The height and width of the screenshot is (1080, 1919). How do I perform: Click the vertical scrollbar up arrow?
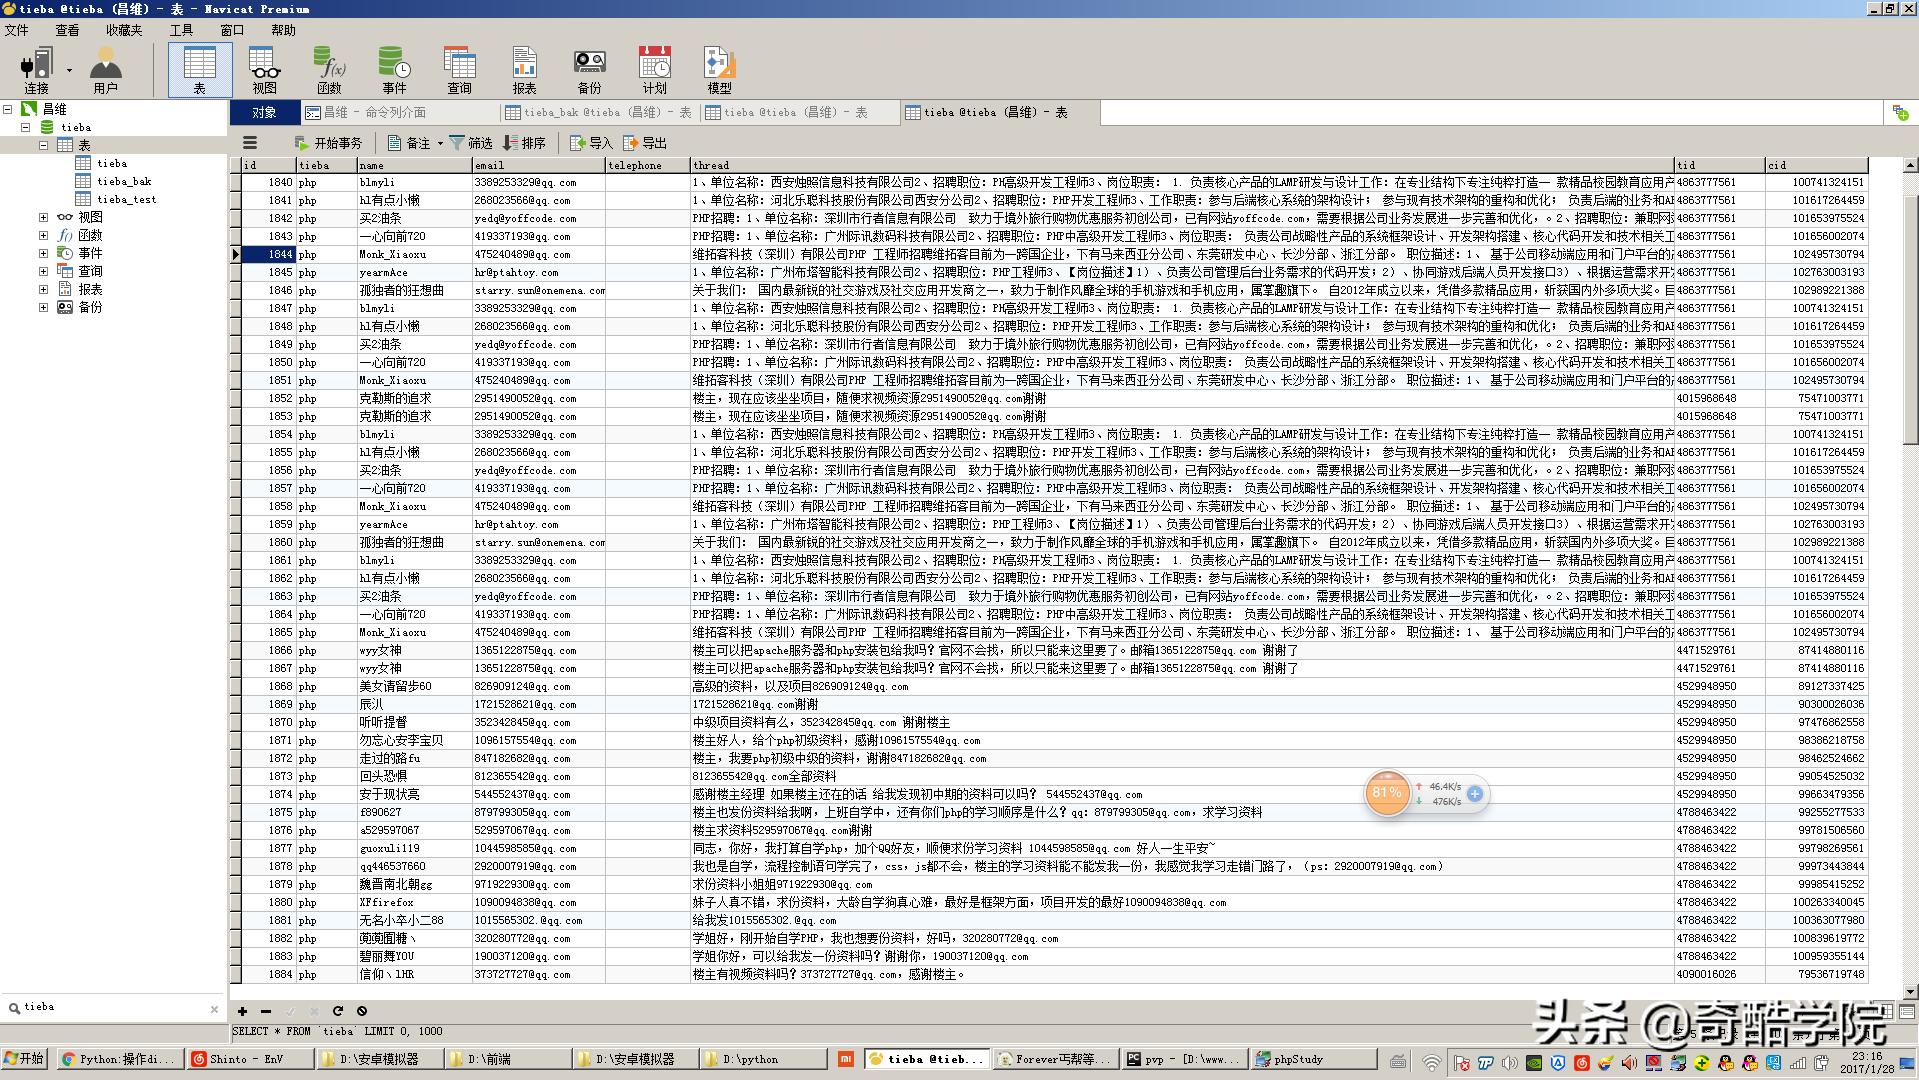point(1910,165)
